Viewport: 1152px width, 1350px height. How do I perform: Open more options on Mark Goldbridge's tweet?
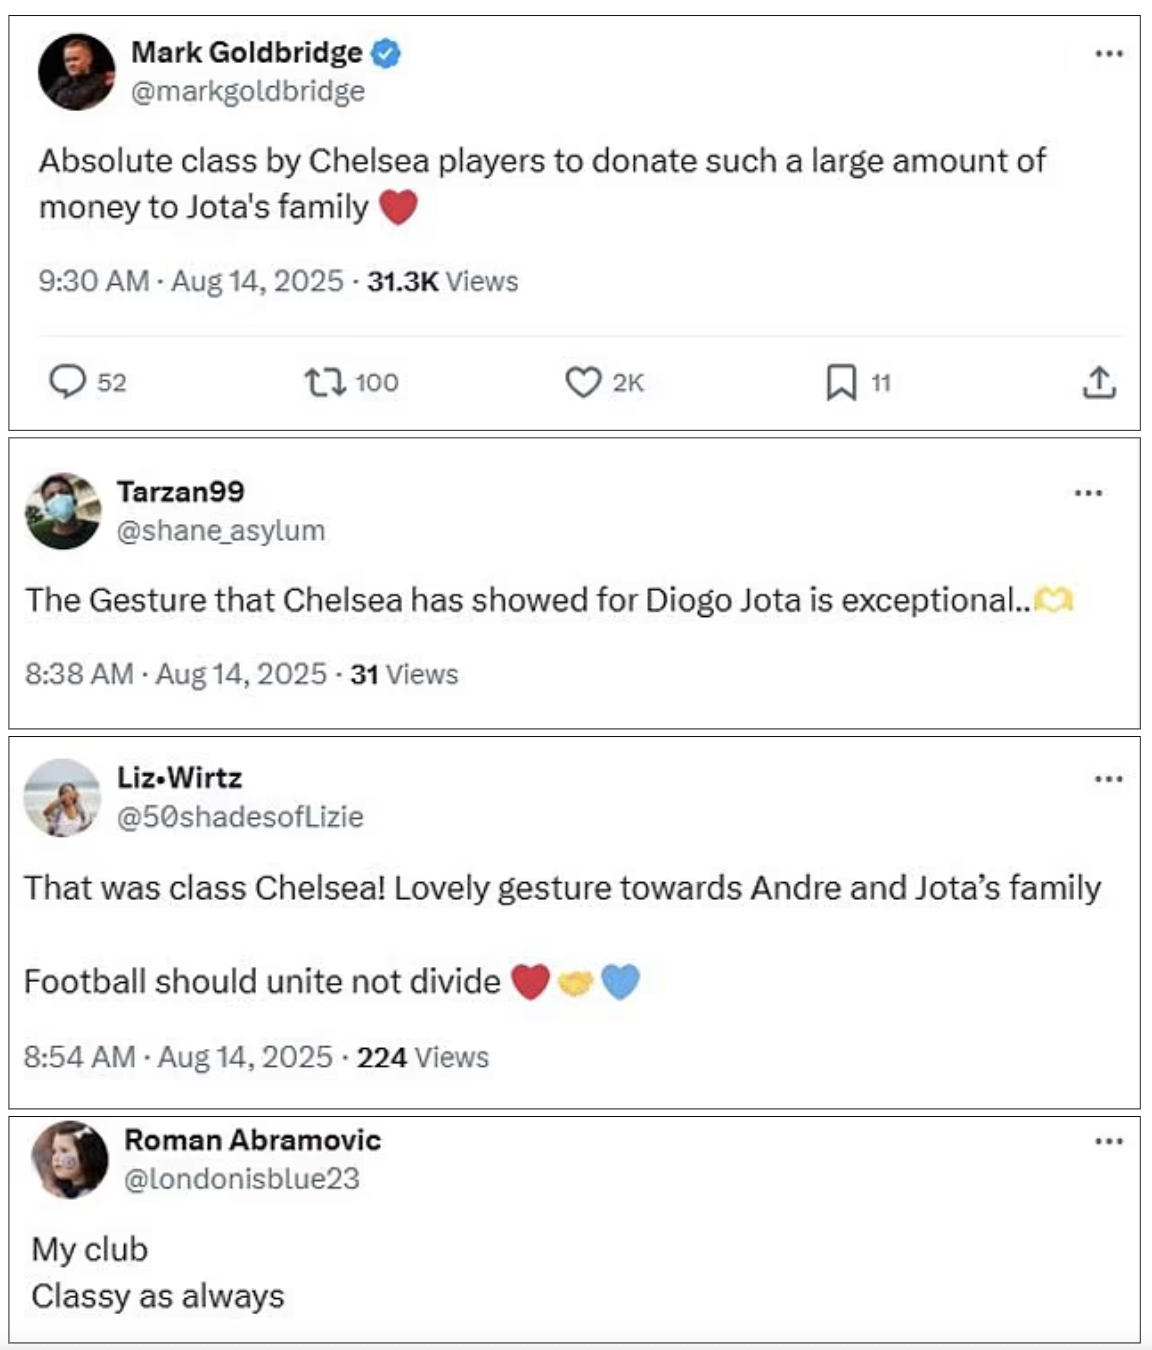tap(1108, 54)
